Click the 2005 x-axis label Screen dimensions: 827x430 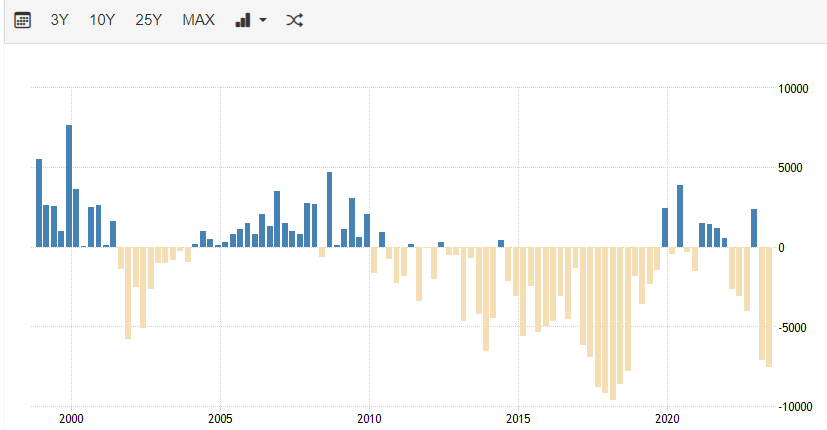click(220, 417)
